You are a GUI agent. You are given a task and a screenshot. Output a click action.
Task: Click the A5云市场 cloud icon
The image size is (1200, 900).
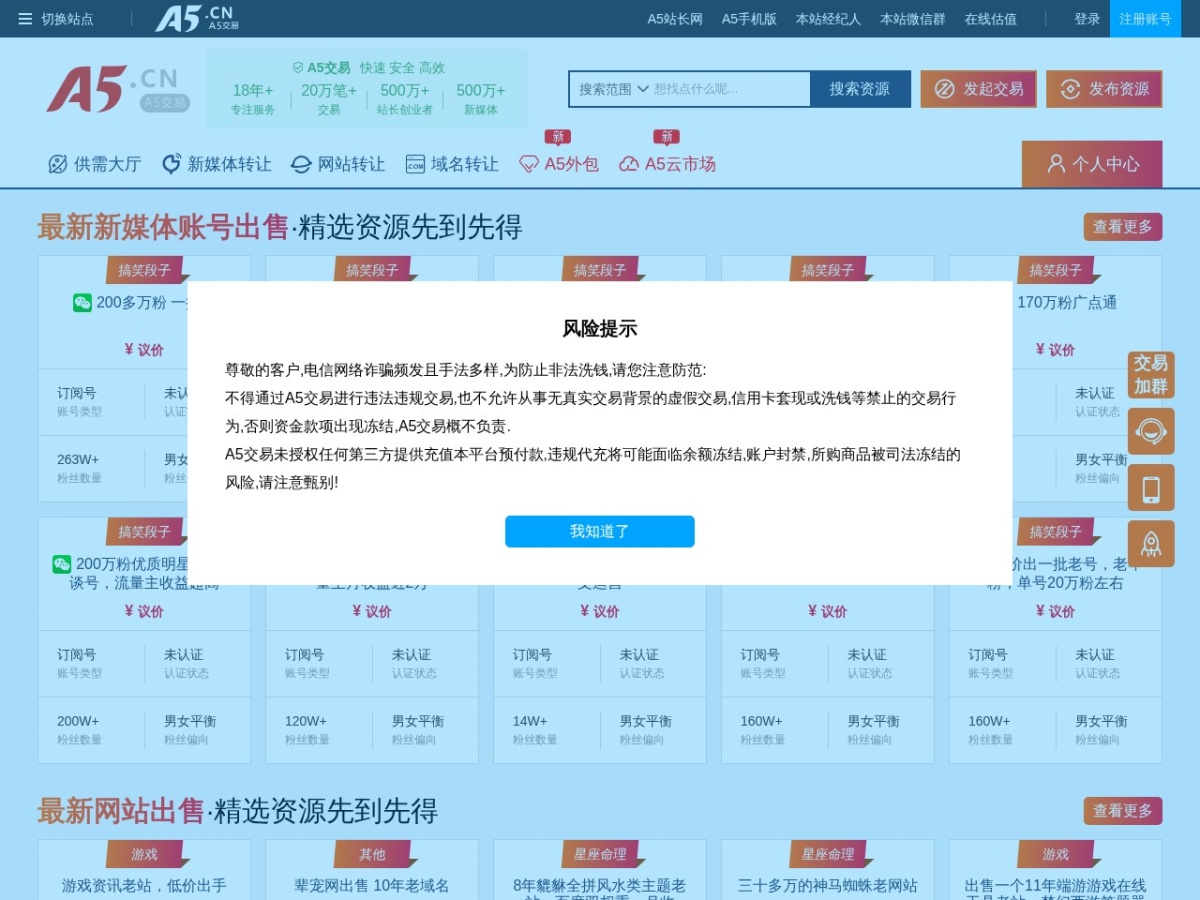pyautogui.click(x=629, y=164)
